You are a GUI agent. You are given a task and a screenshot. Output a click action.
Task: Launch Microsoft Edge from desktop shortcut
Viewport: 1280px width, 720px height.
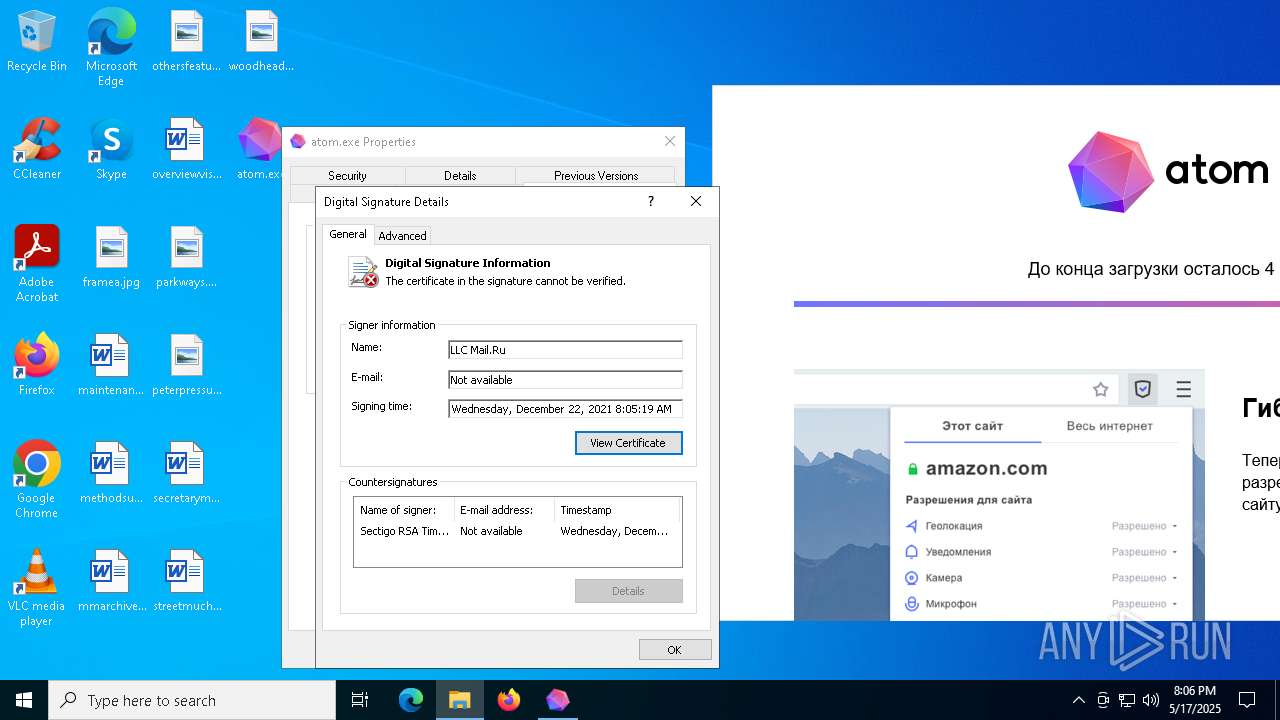[111, 48]
